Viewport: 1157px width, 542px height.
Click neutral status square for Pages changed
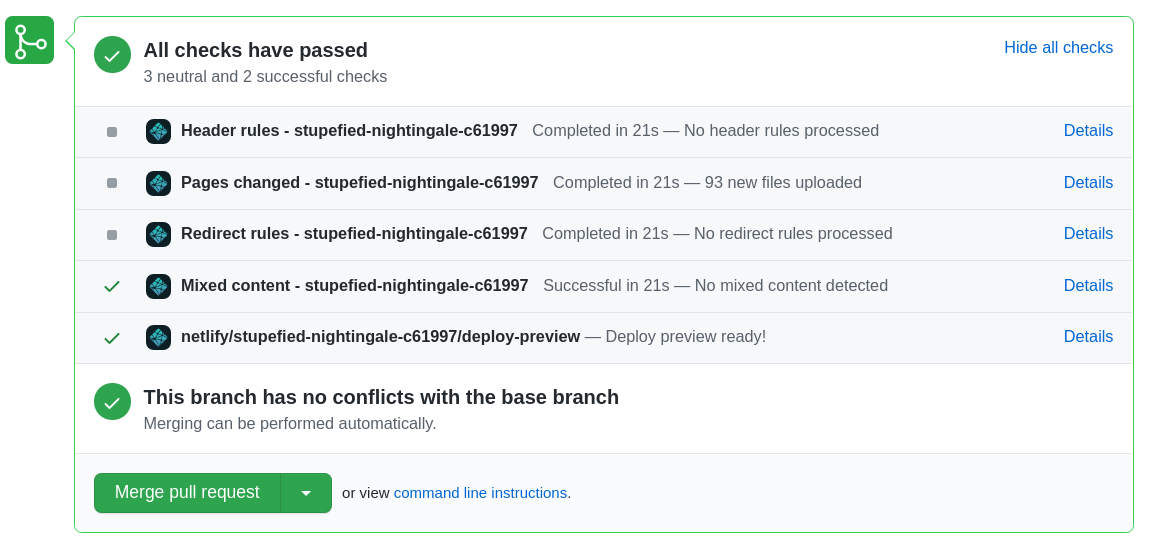click(x=112, y=183)
